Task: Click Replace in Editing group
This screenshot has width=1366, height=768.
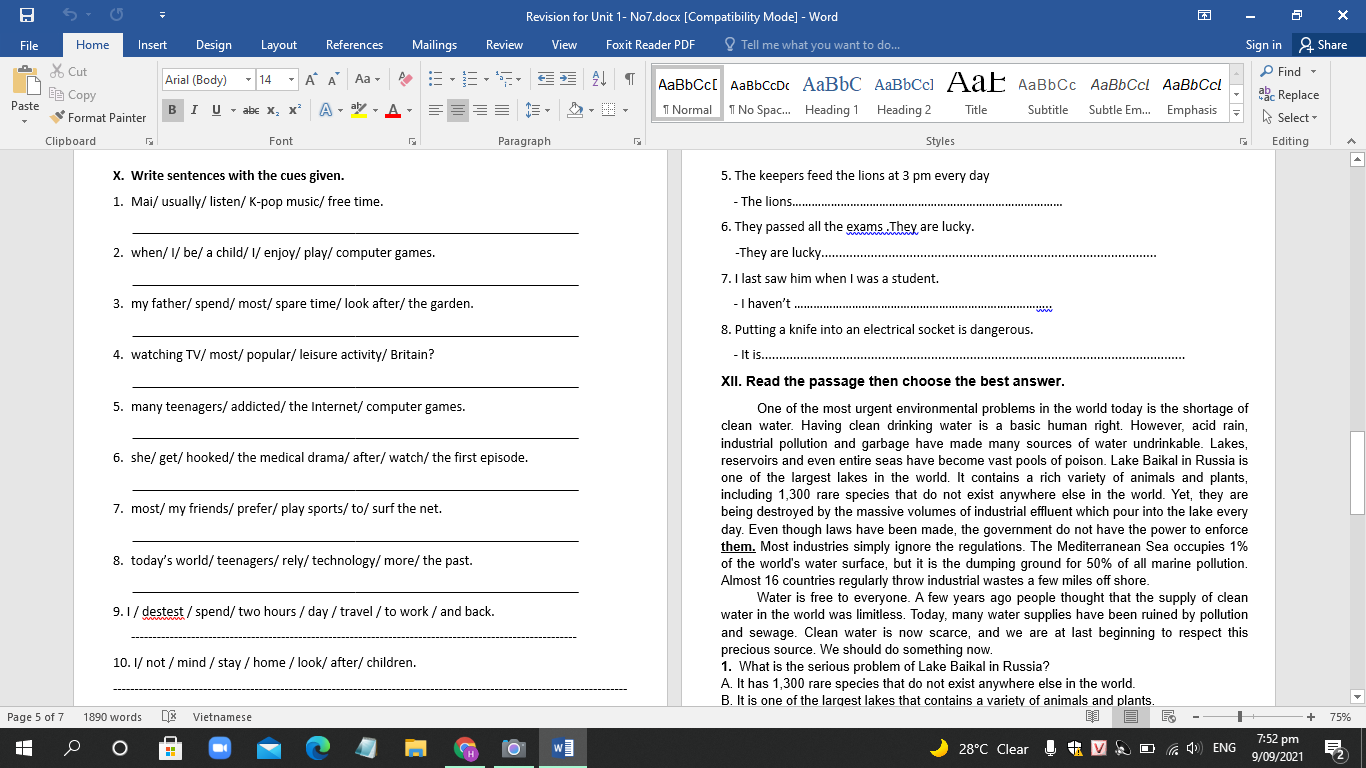Action: 1289,95
